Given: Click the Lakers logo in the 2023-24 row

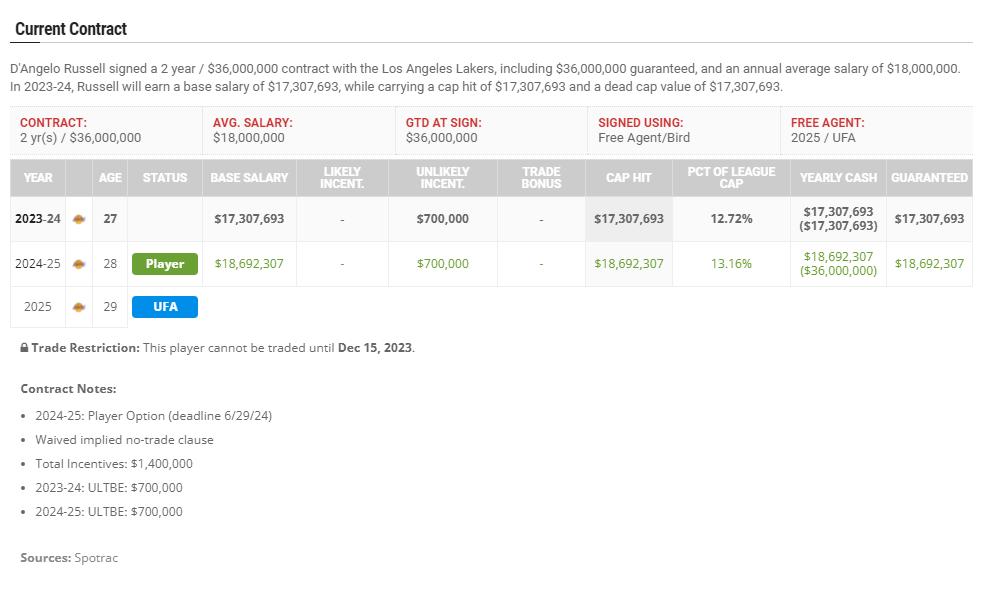Looking at the screenshot, I should click(x=79, y=219).
